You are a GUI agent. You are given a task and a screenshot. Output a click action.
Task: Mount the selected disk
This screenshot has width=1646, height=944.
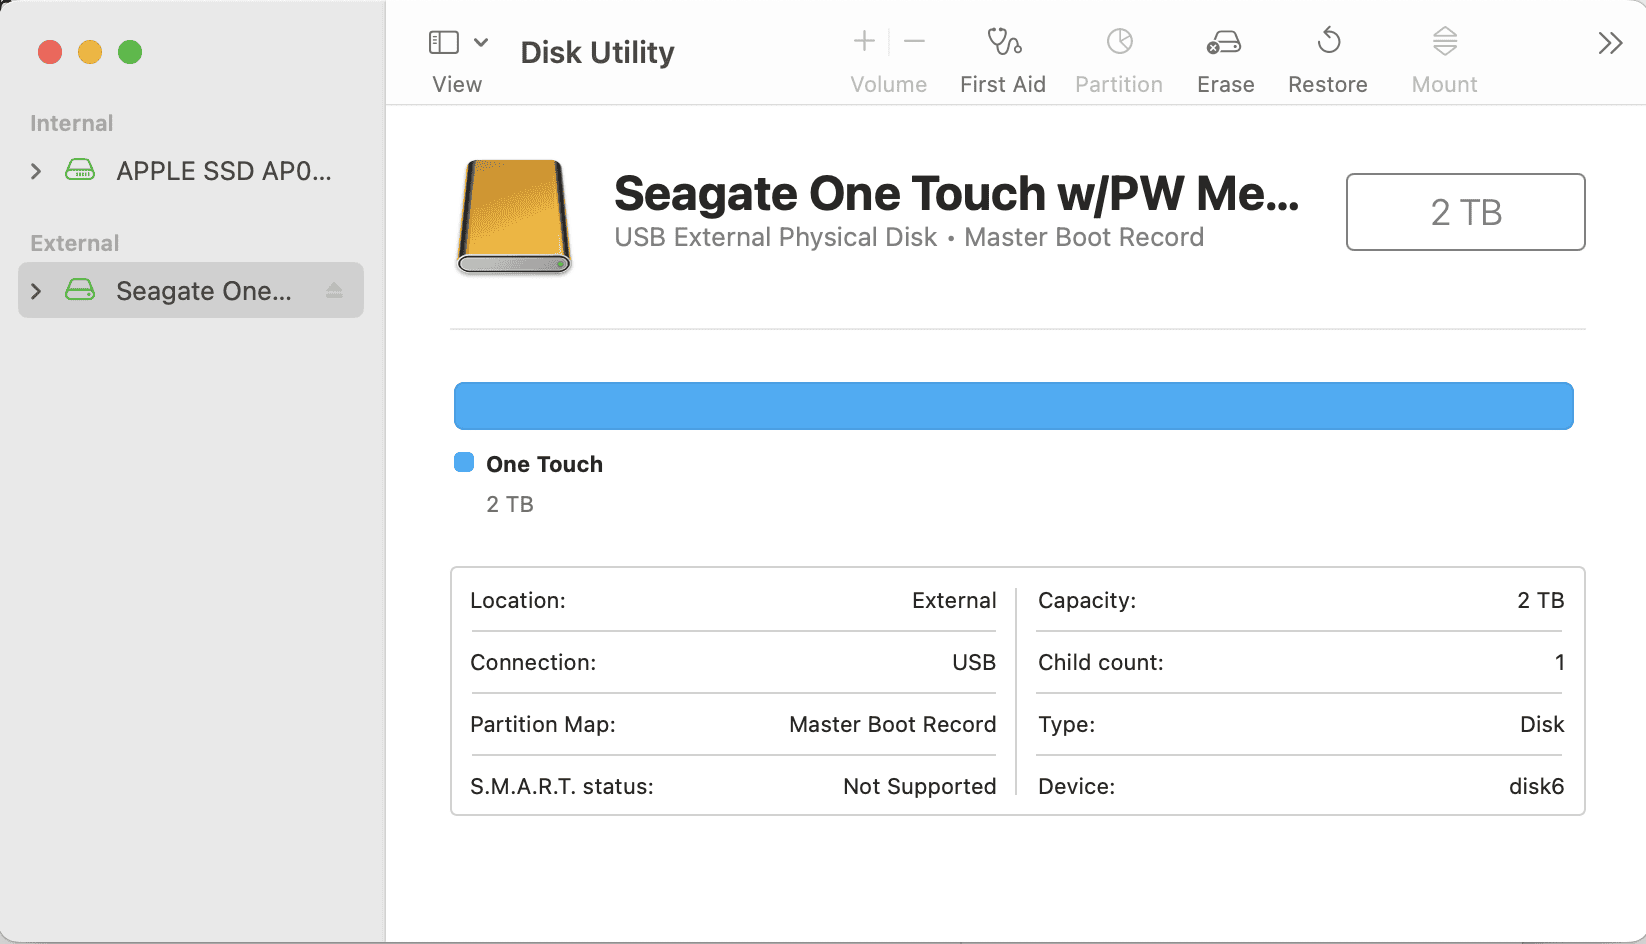tap(1443, 55)
